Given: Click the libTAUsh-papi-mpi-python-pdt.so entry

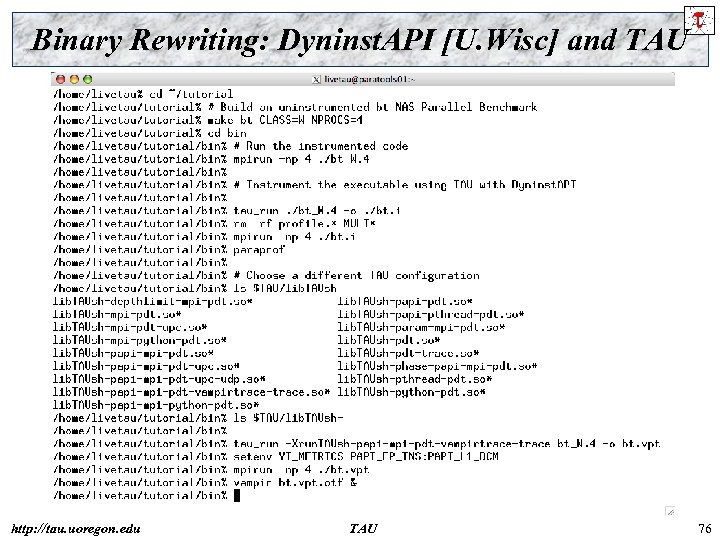Looking at the screenshot, I should tap(156, 405).
